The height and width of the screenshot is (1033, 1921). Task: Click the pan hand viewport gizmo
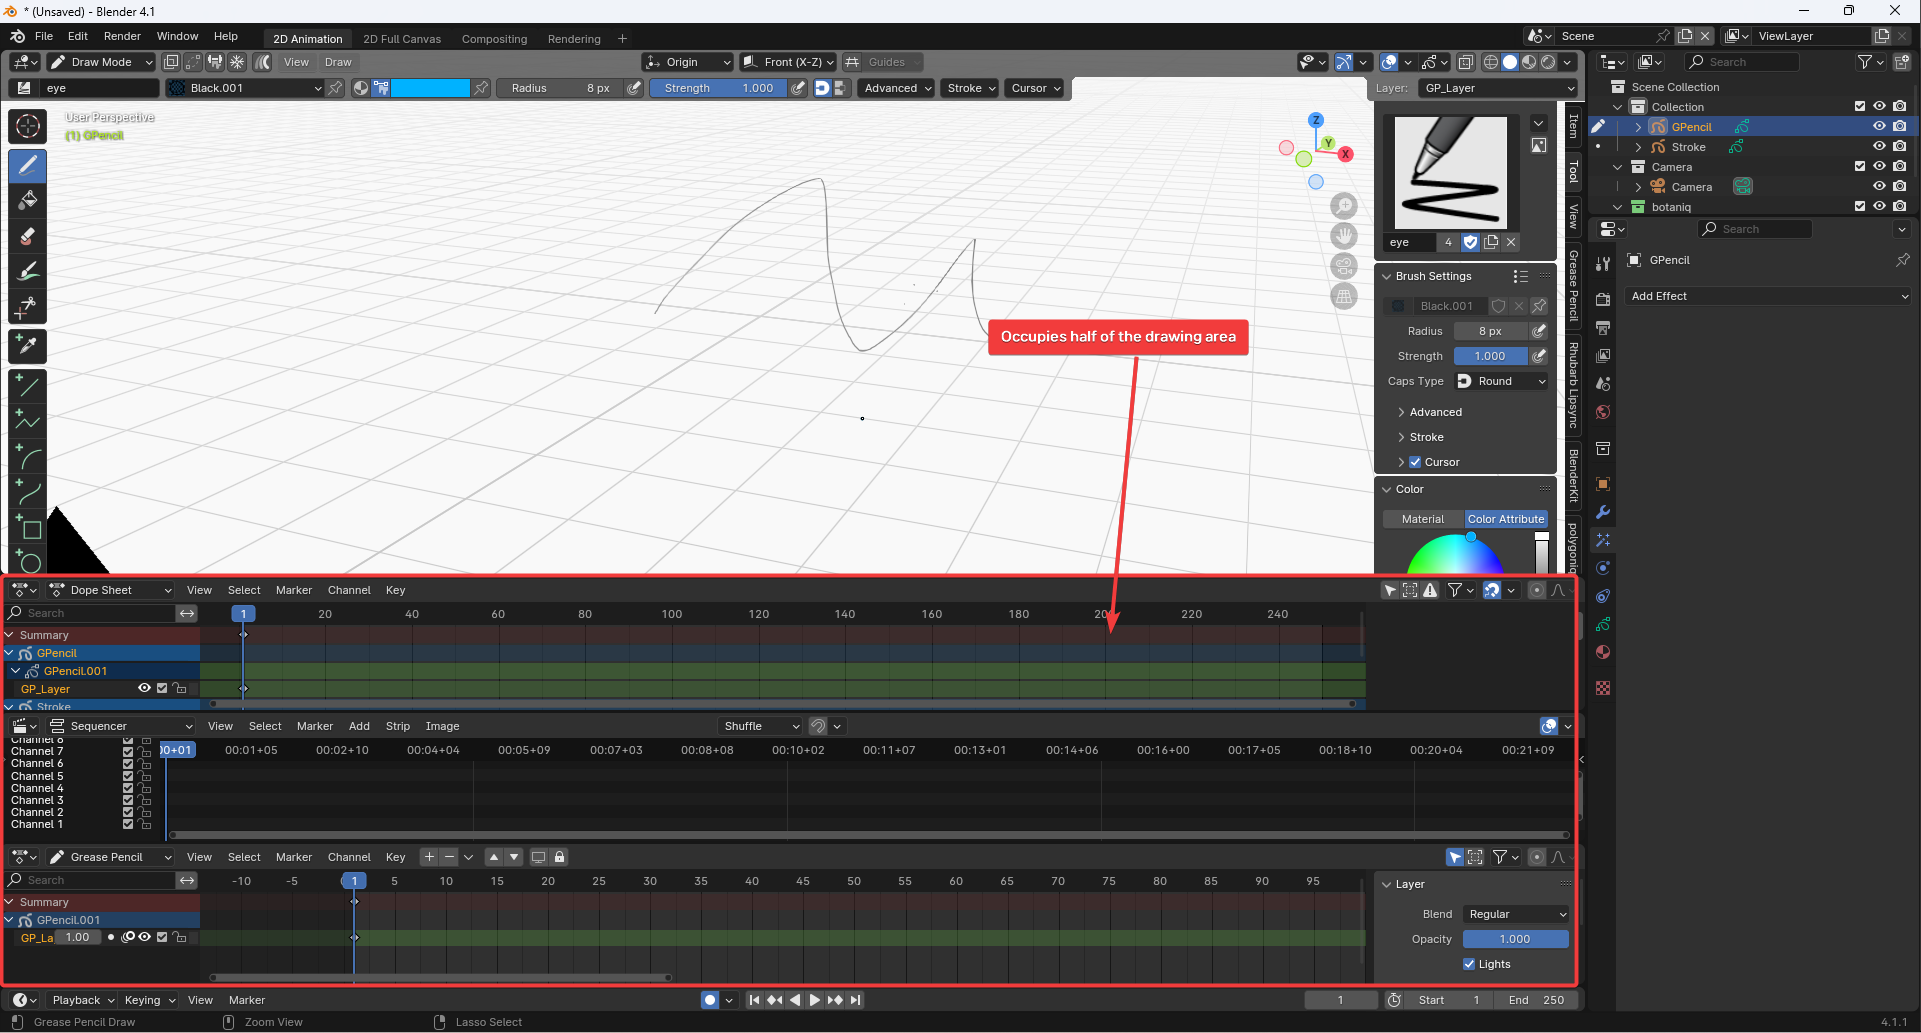pyautogui.click(x=1344, y=236)
